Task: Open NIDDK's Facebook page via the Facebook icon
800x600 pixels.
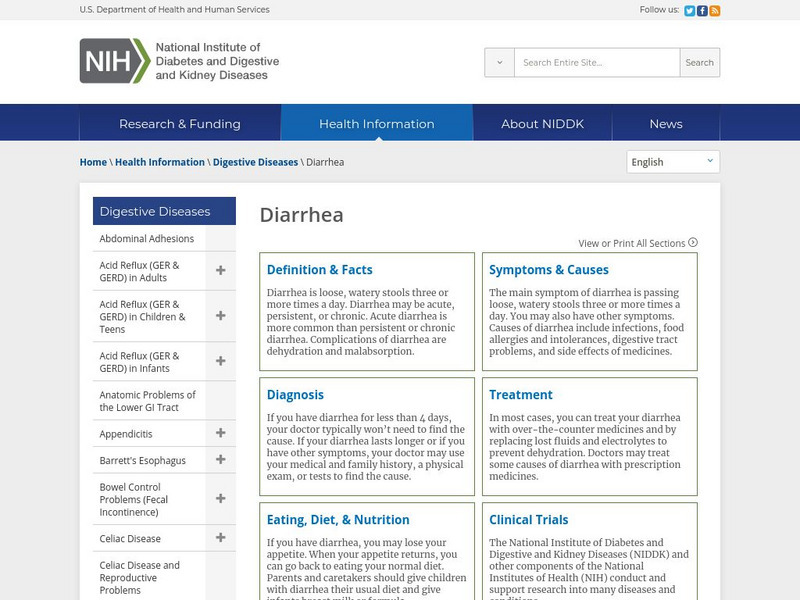Action: tap(701, 11)
